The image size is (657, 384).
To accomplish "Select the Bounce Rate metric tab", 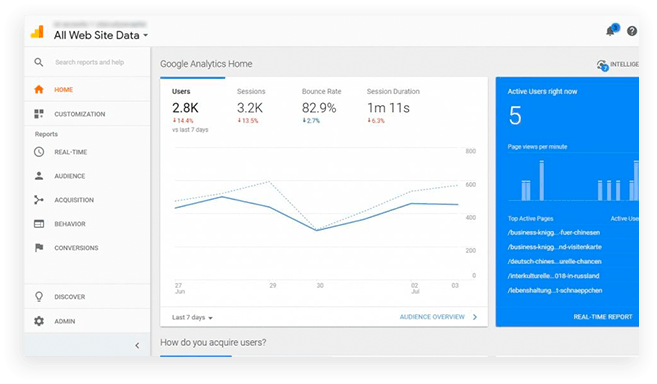I will (321, 106).
